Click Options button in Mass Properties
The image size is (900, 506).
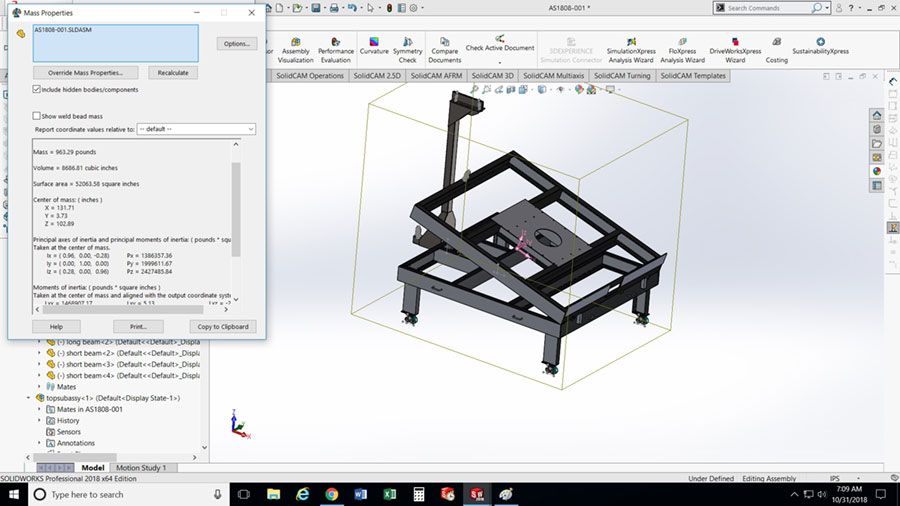coord(236,44)
